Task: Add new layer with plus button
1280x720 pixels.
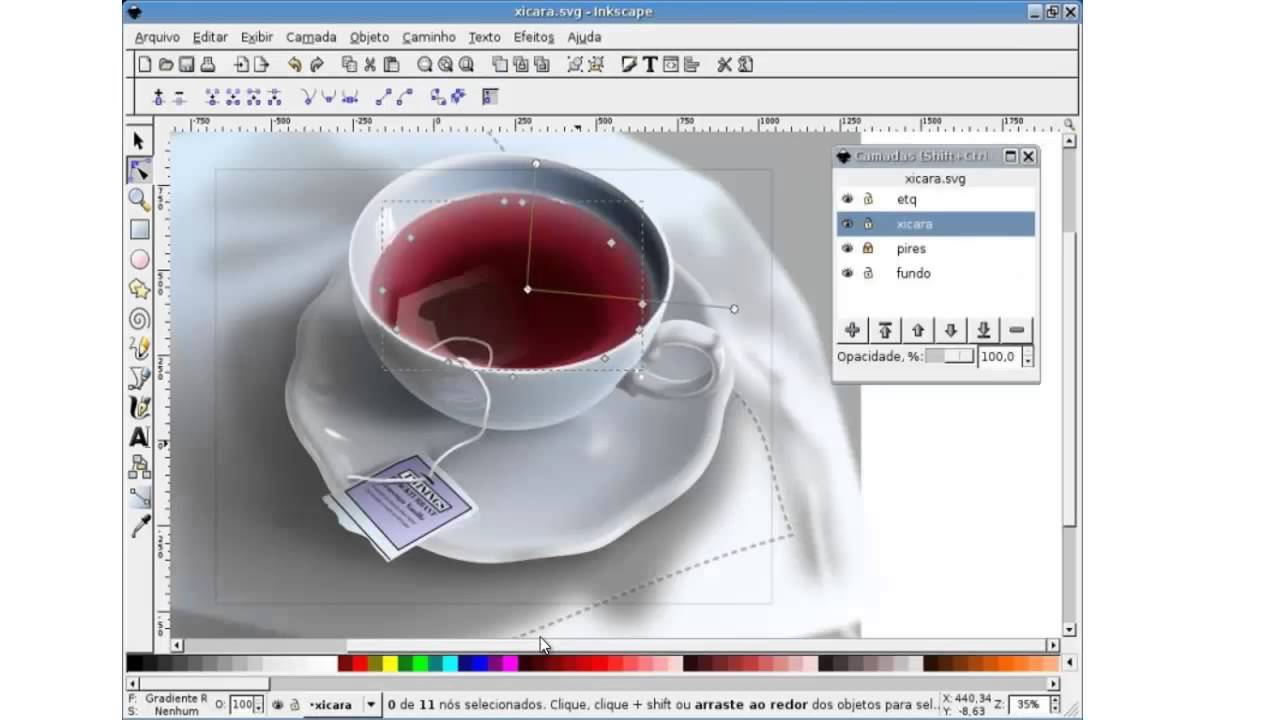Action: pyautogui.click(x=852, y=330)
